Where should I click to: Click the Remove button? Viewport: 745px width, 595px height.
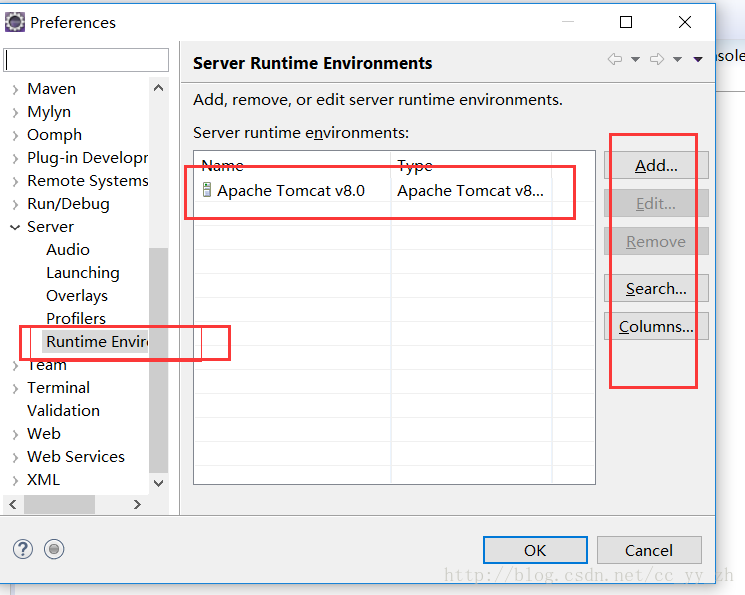tap(656, 241)
